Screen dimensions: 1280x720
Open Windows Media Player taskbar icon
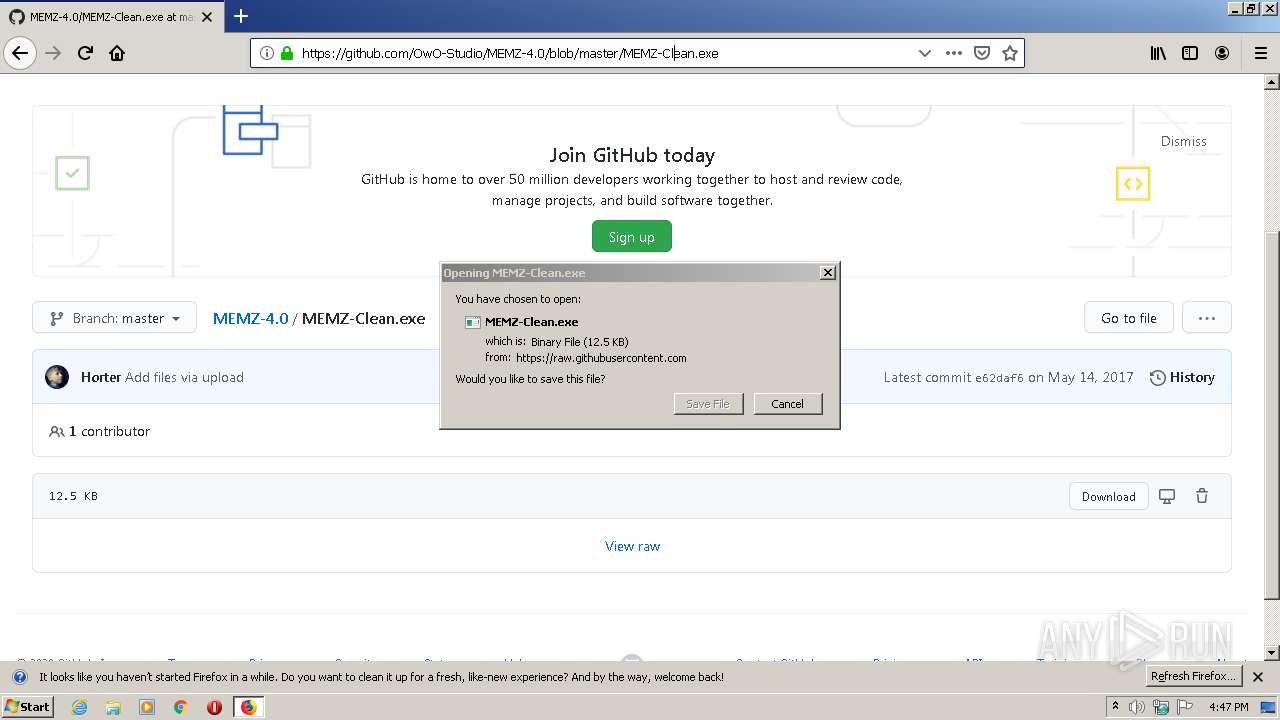(147, 707)
